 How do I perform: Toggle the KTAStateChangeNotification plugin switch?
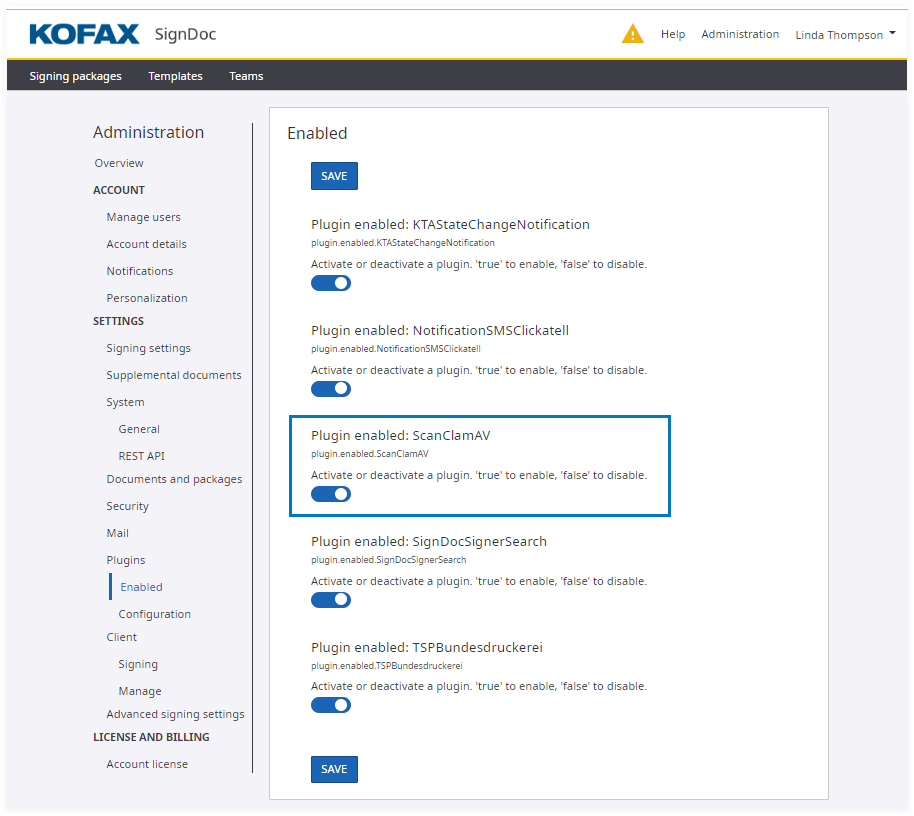point(331,283)
